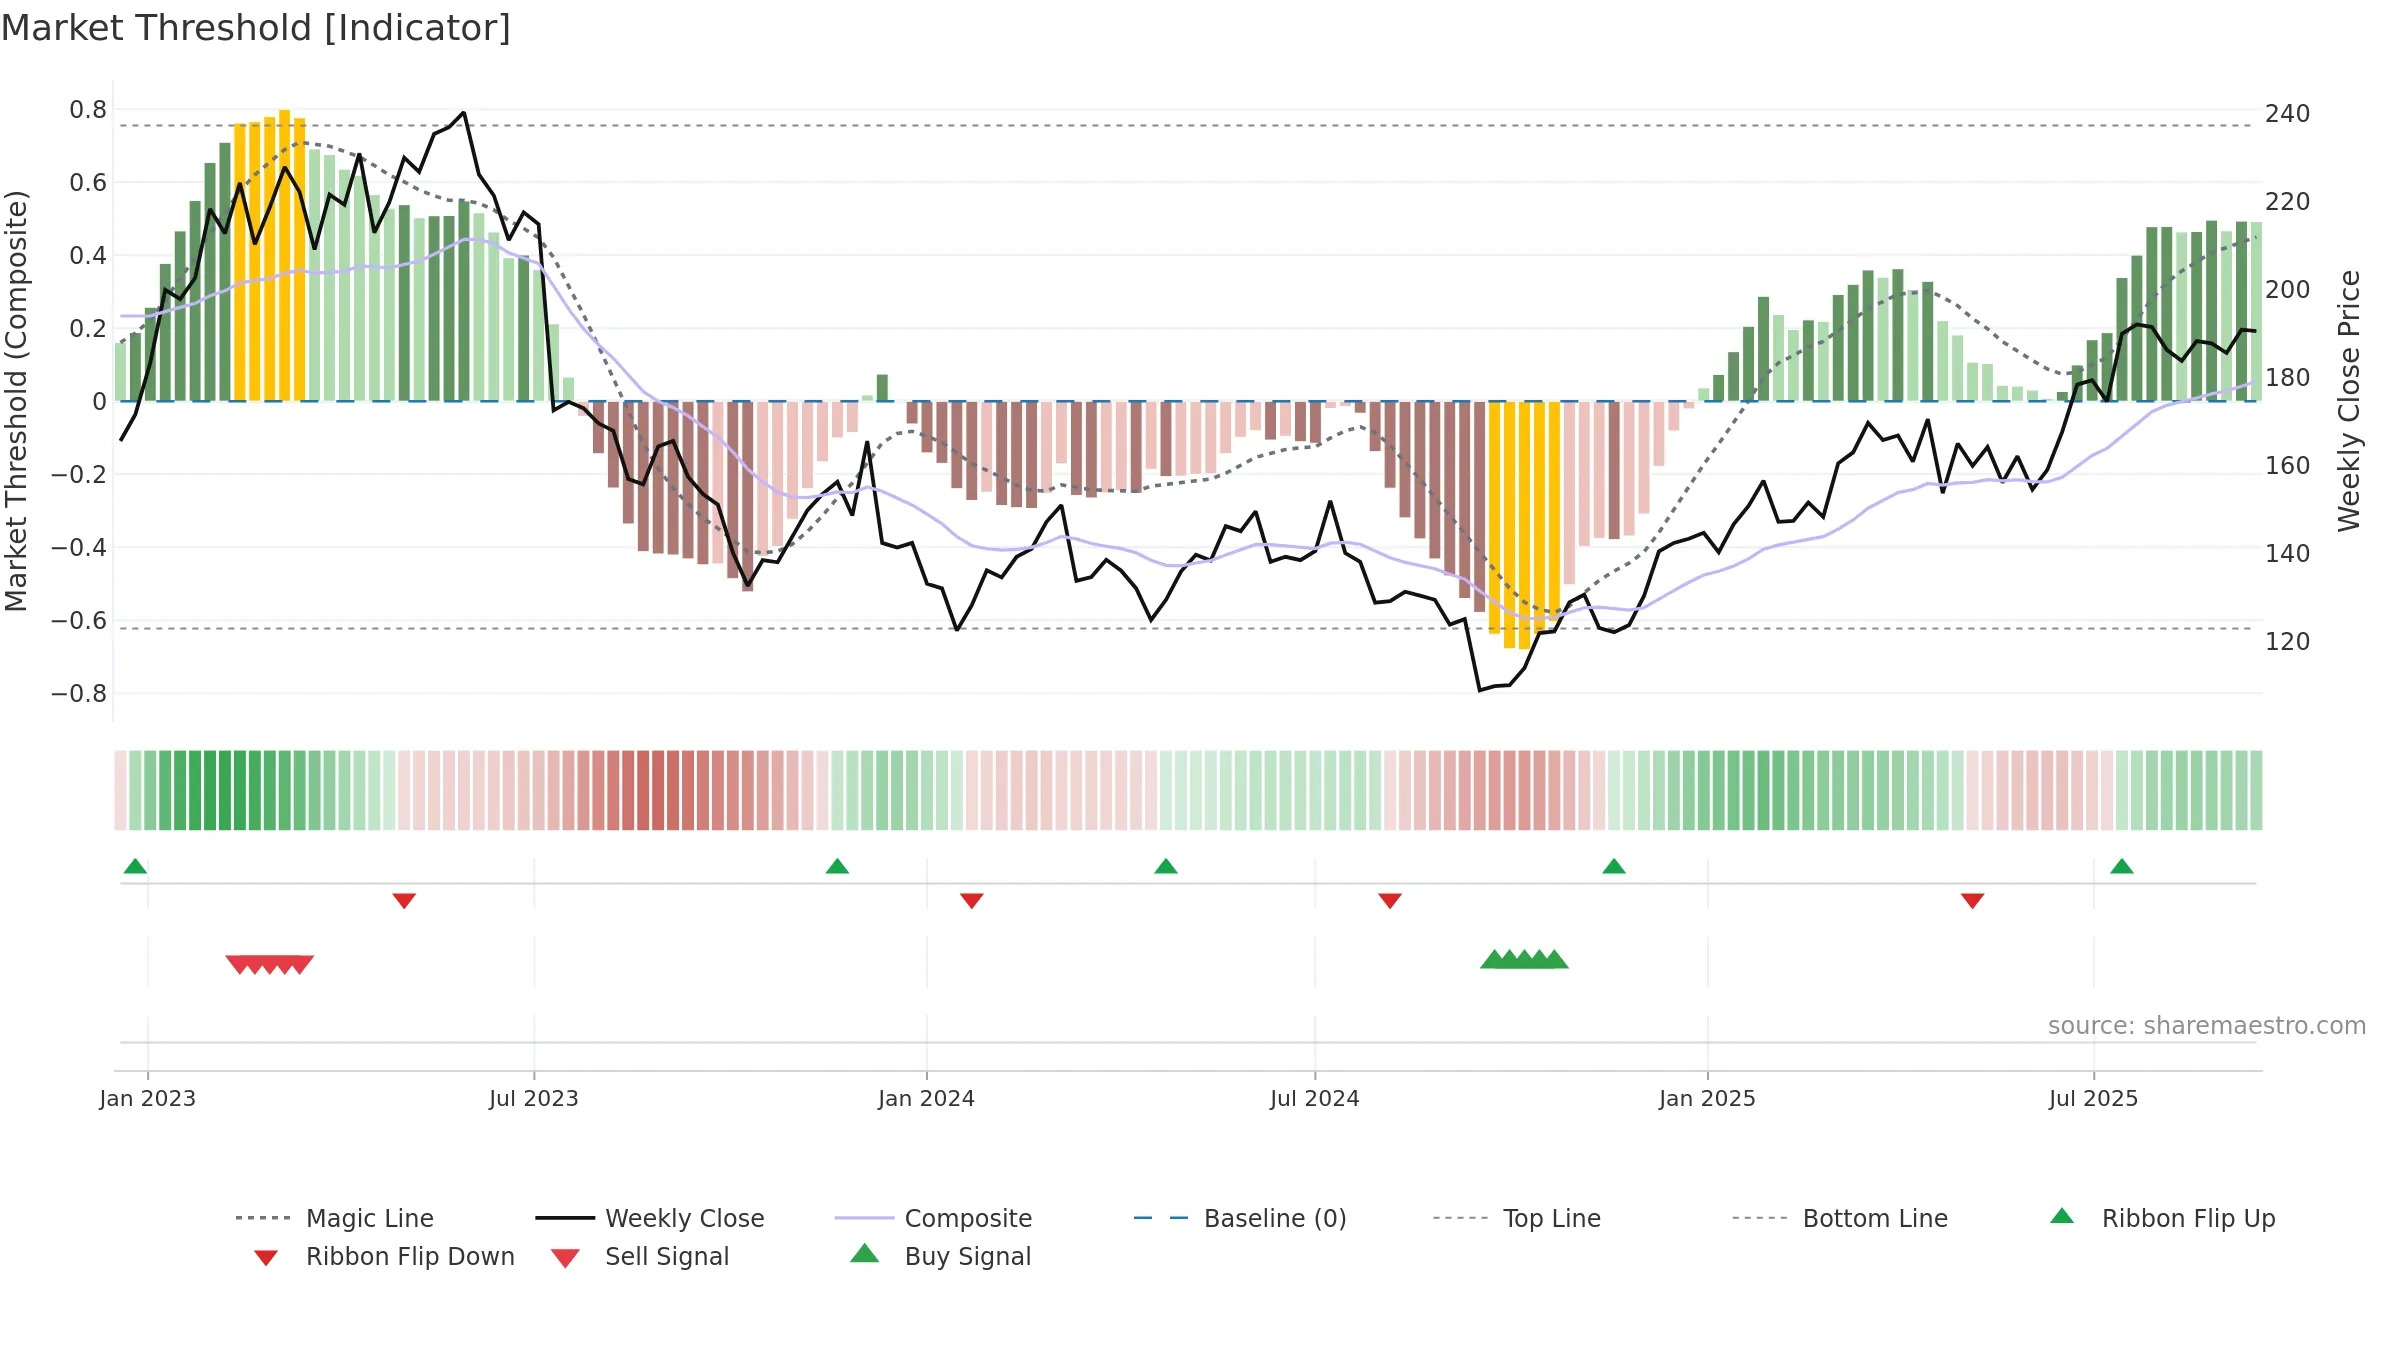The image size is (2400, 1350).
Task: Click the last ribbon flip up marker after Jul 2025
Action: point(2122,866)
